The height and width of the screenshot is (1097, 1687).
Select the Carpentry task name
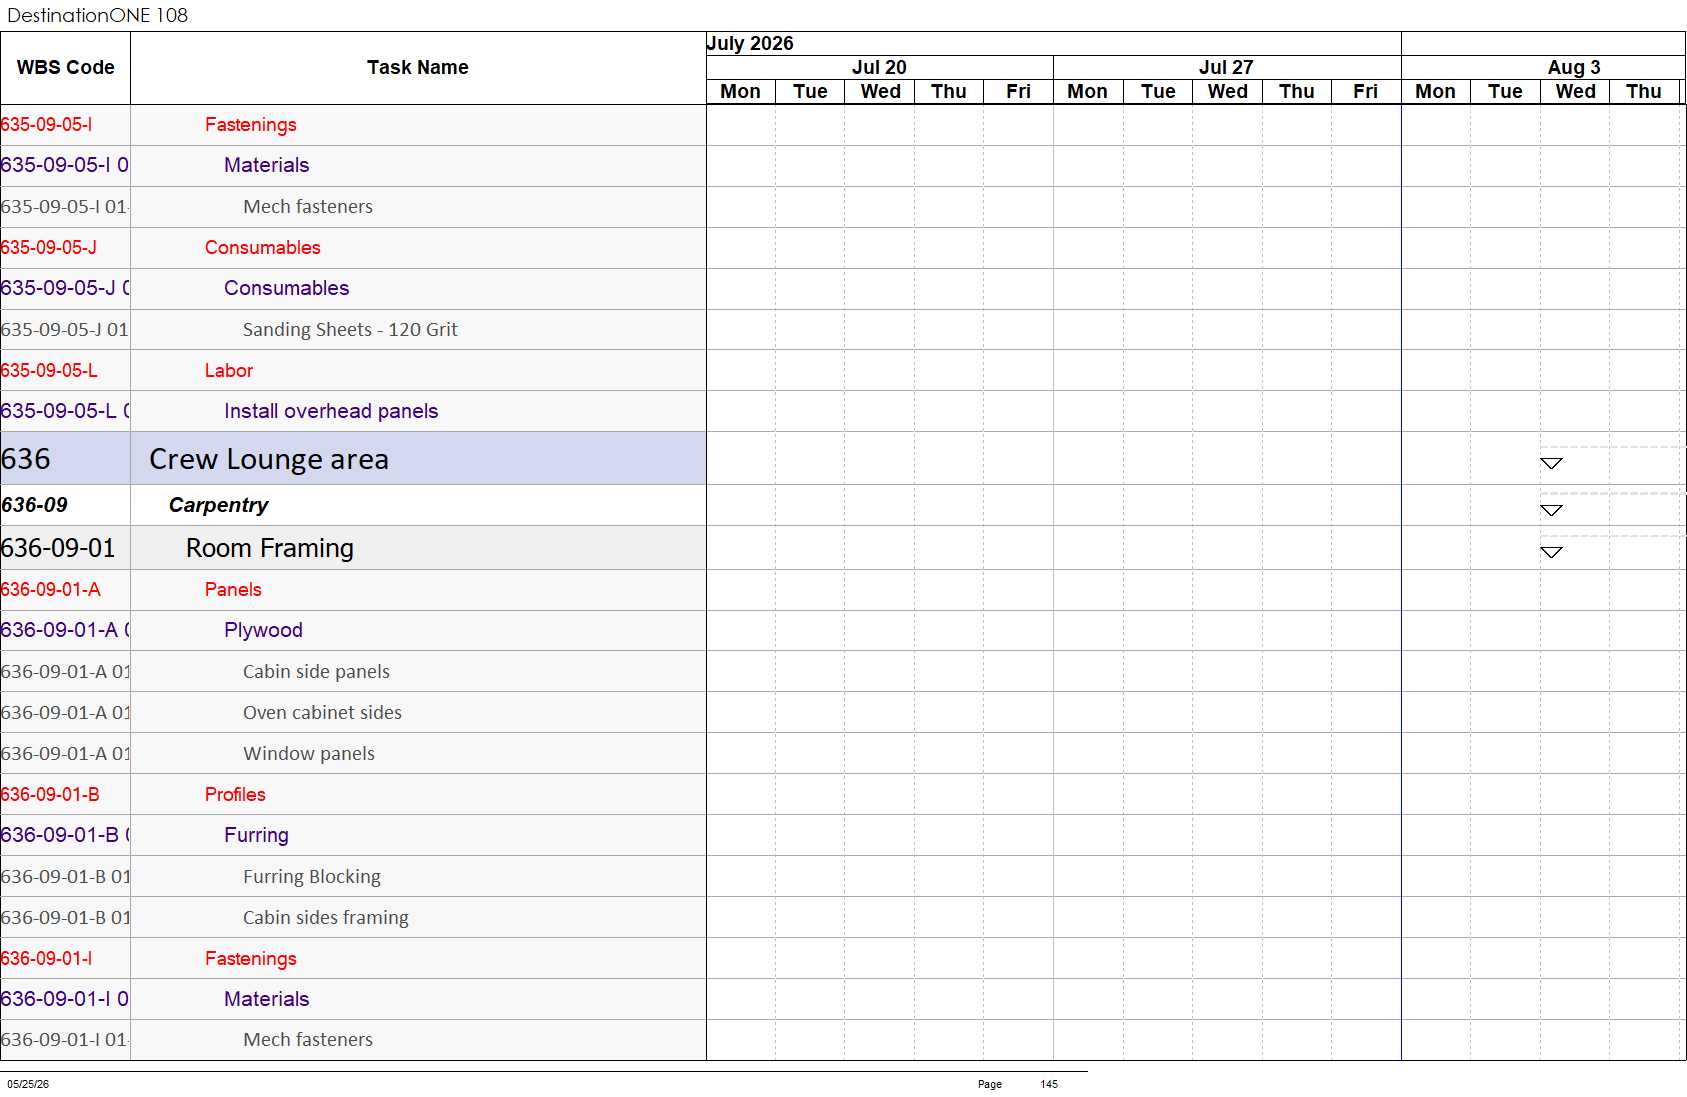click(218, 505)
